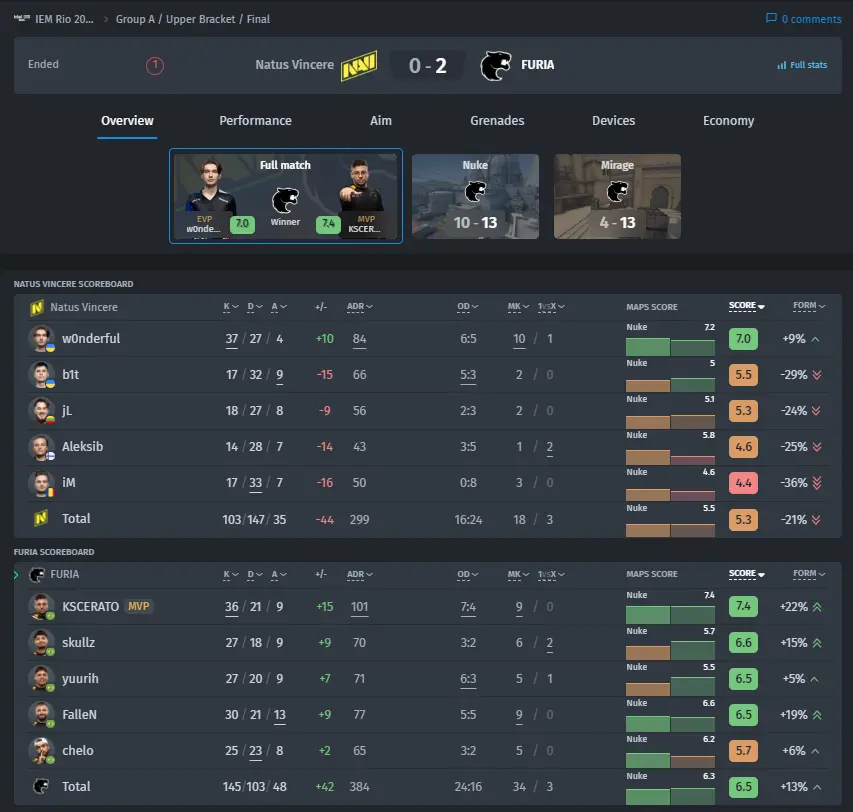The image size is (853, 812).
Task: Click the form trend arrow for iM
Action: click(x=817, y=482)
